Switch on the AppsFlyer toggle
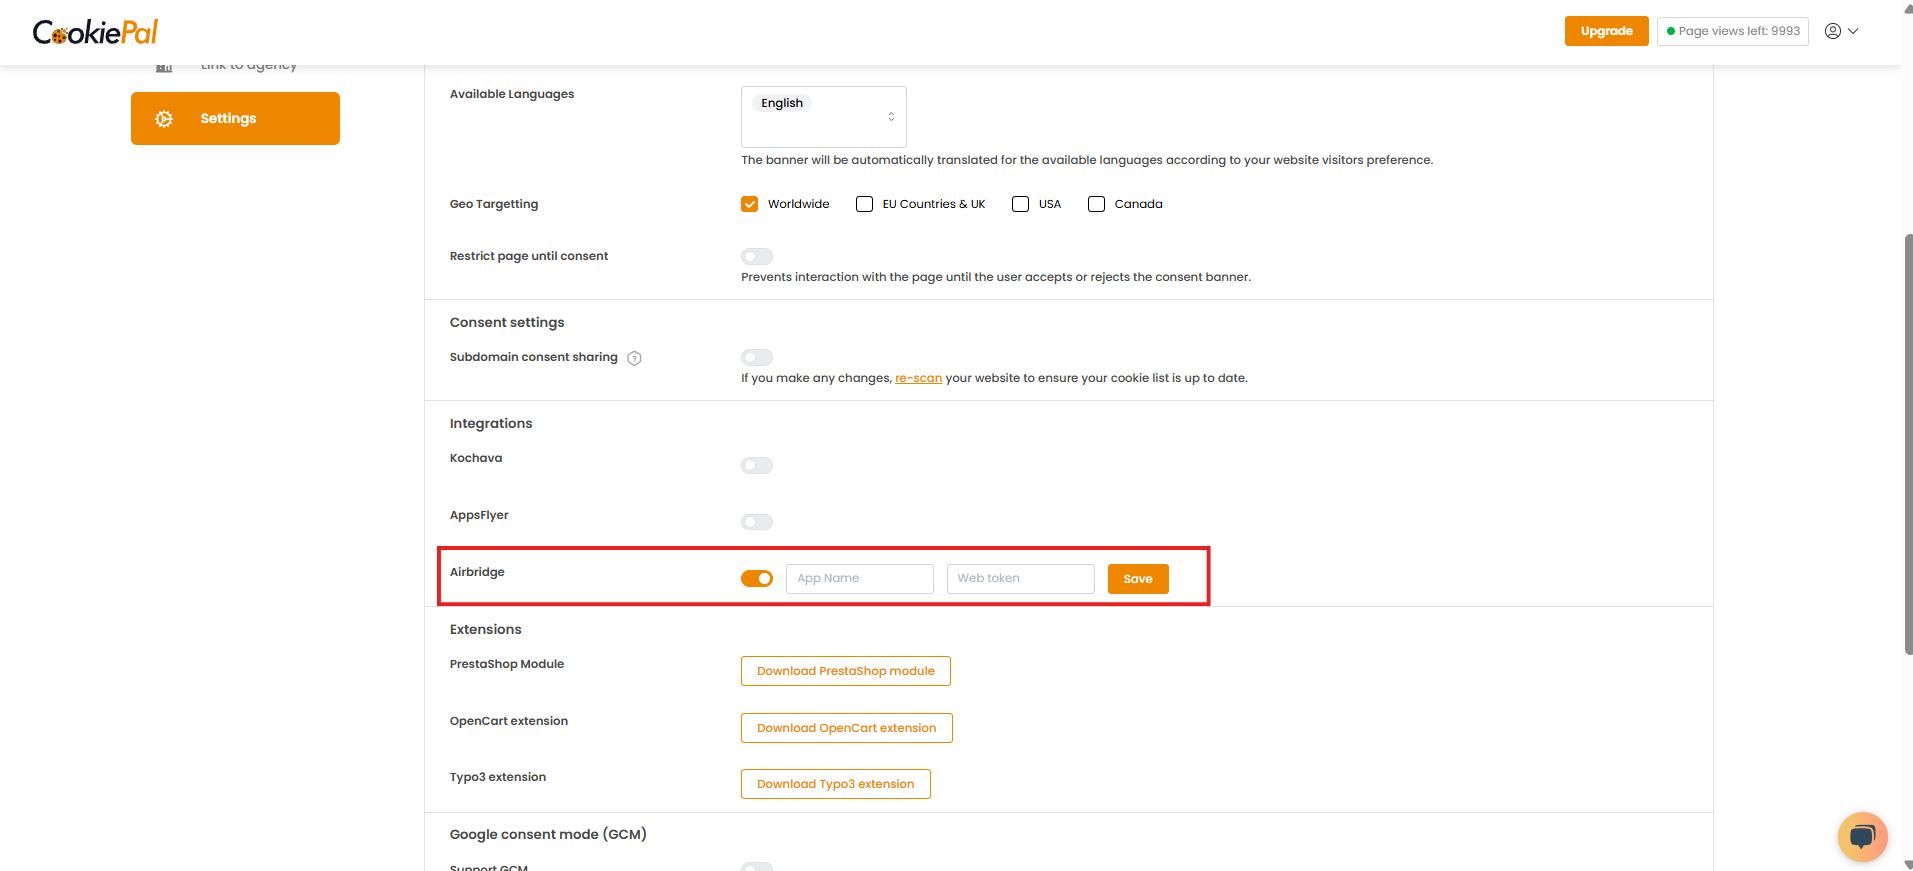 (x=757, y=522)
